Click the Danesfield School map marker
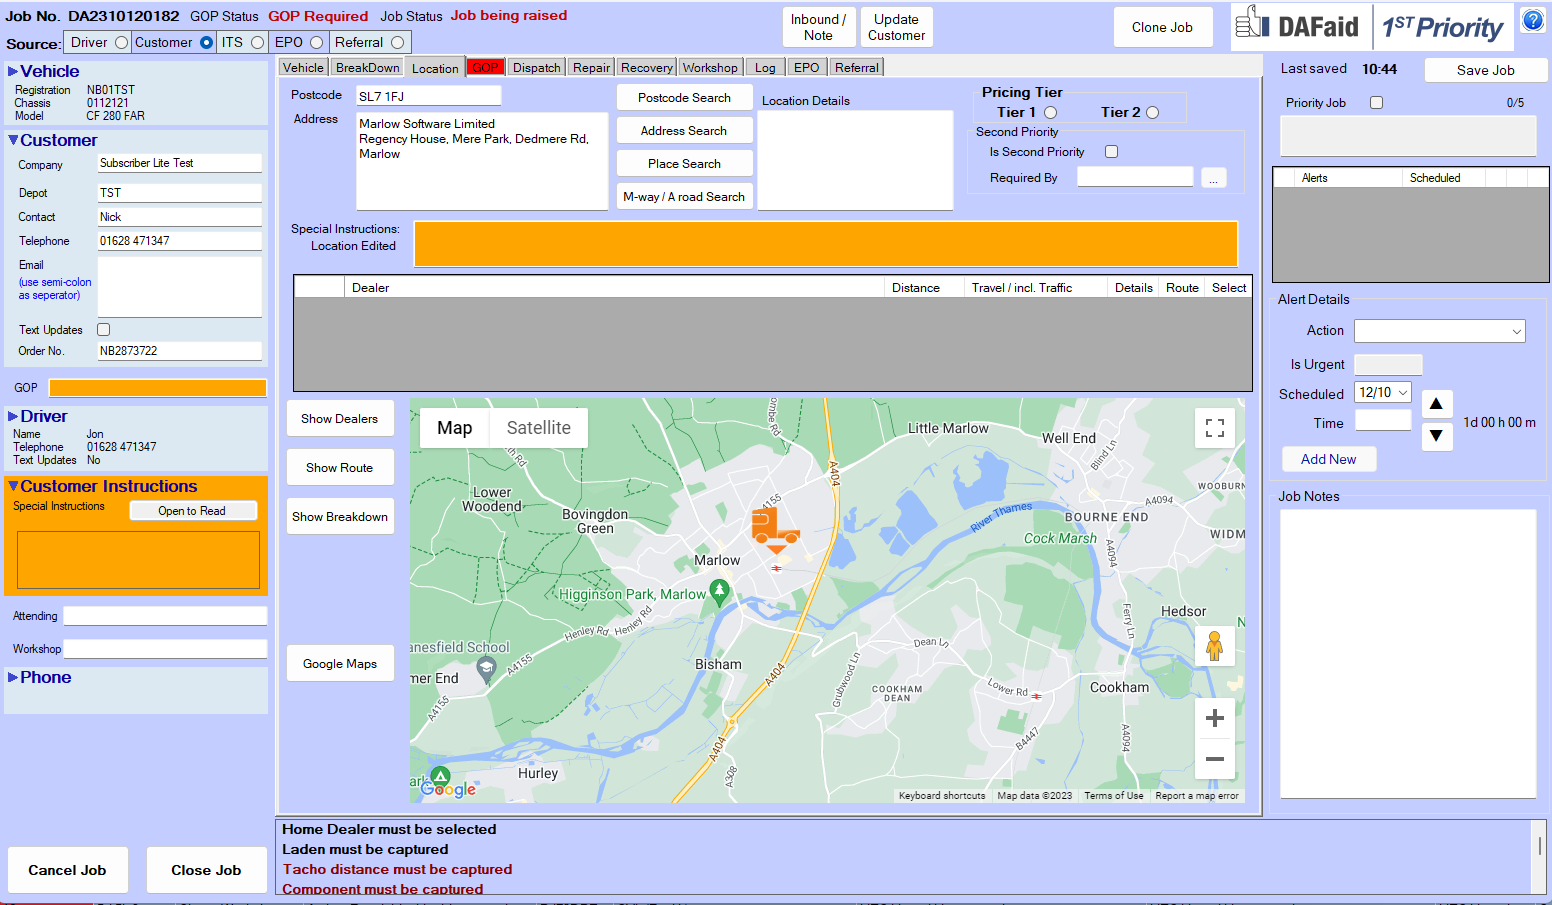 (486, 669)
